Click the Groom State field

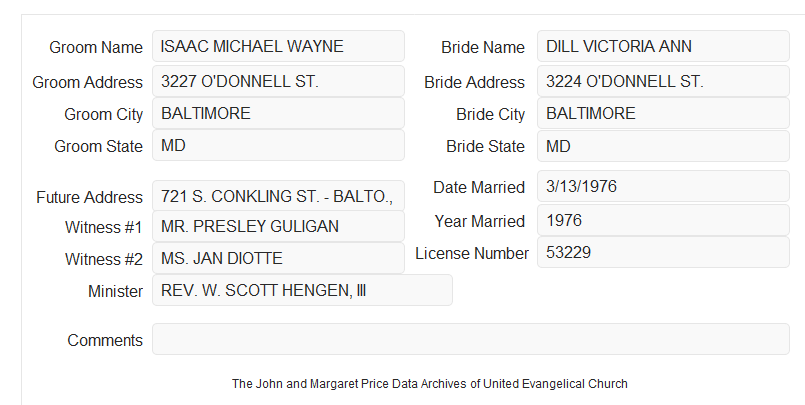[278, 145]
